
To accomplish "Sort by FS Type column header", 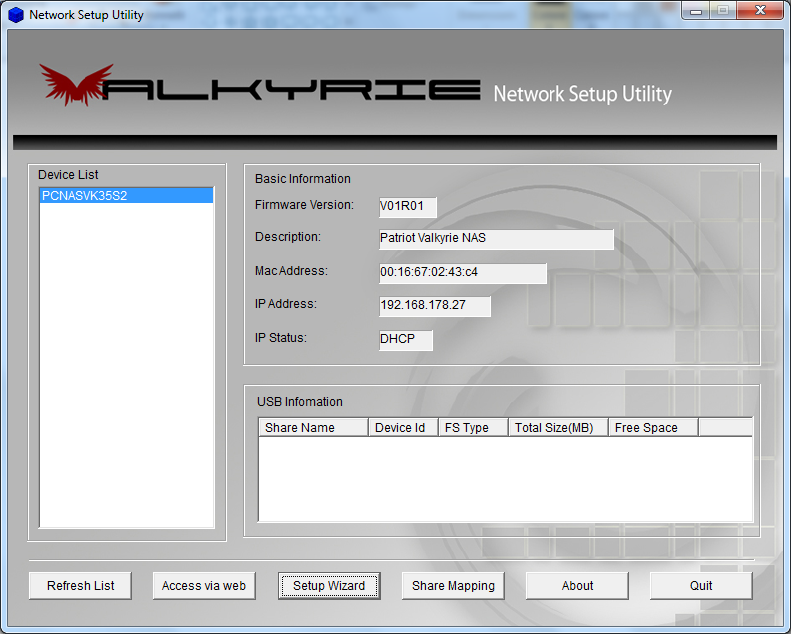I will (473, 428).
